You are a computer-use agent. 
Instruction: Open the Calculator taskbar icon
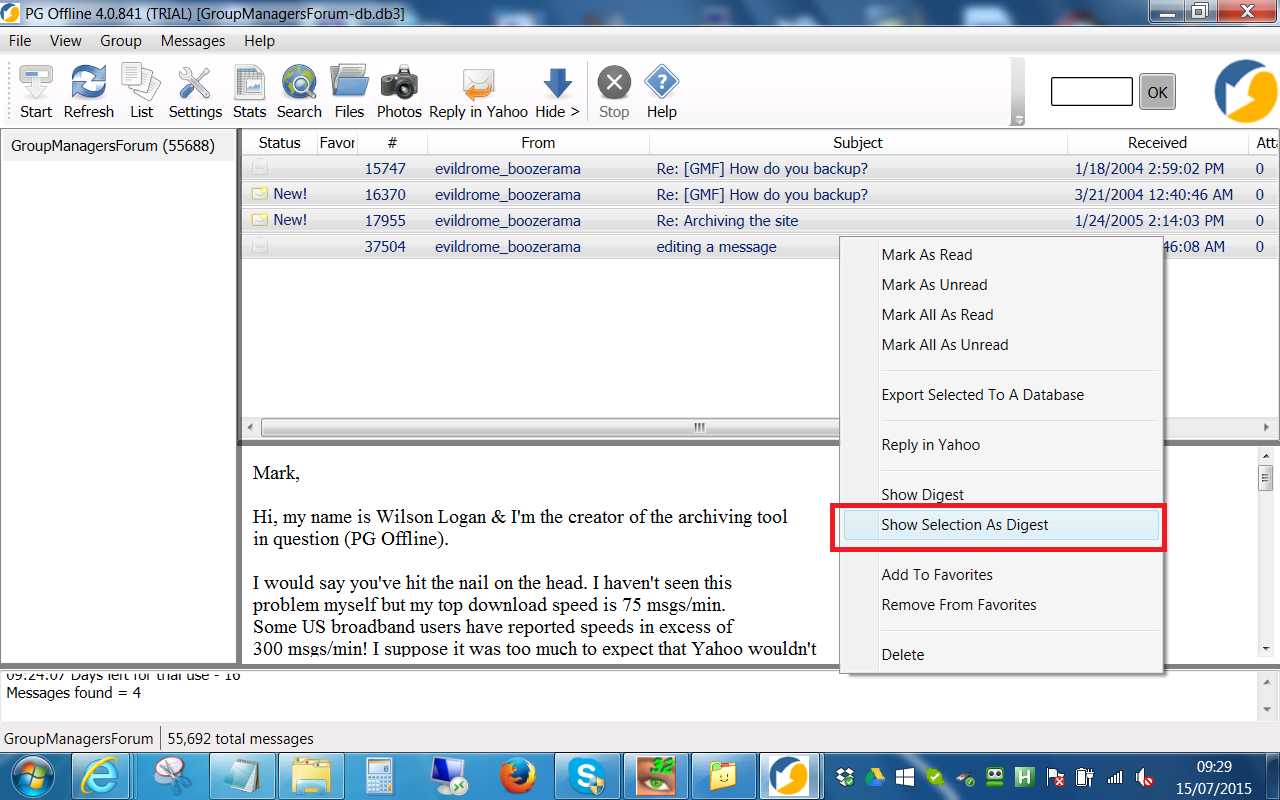click(379, 776)
